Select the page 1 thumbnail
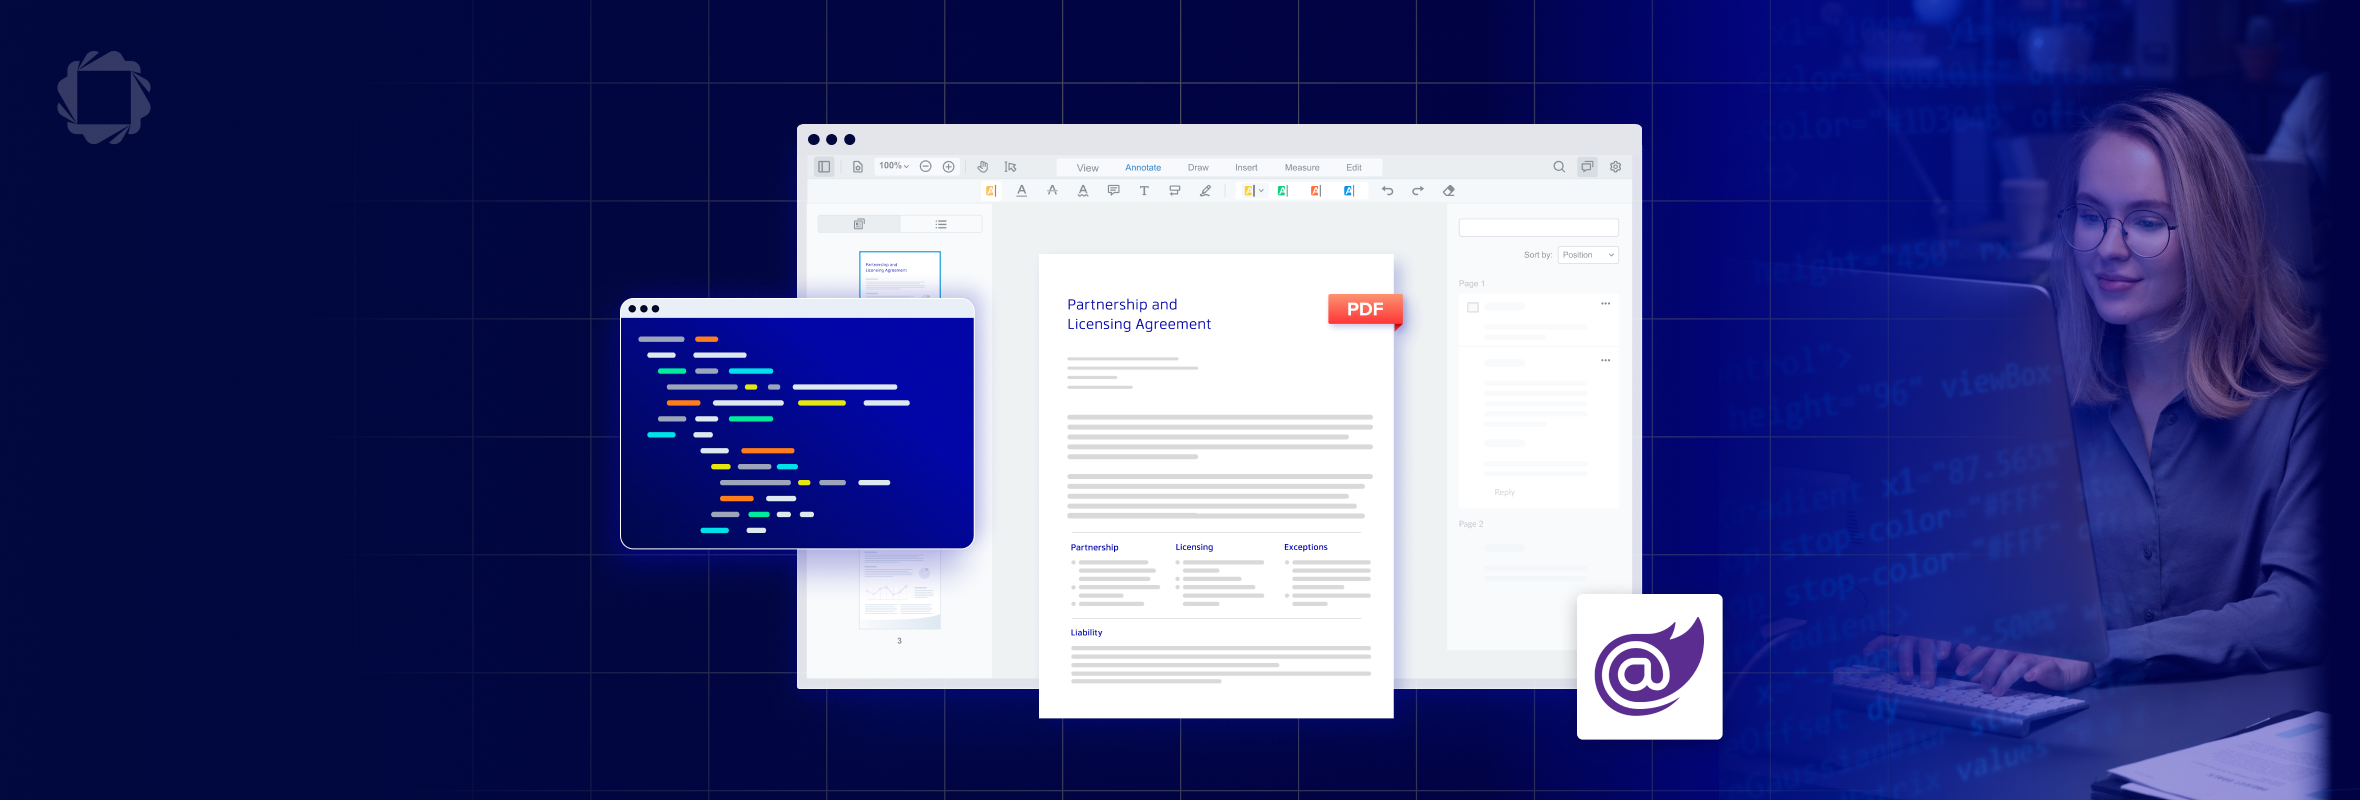Screen dimensions: 2360x800 (900, 275)
